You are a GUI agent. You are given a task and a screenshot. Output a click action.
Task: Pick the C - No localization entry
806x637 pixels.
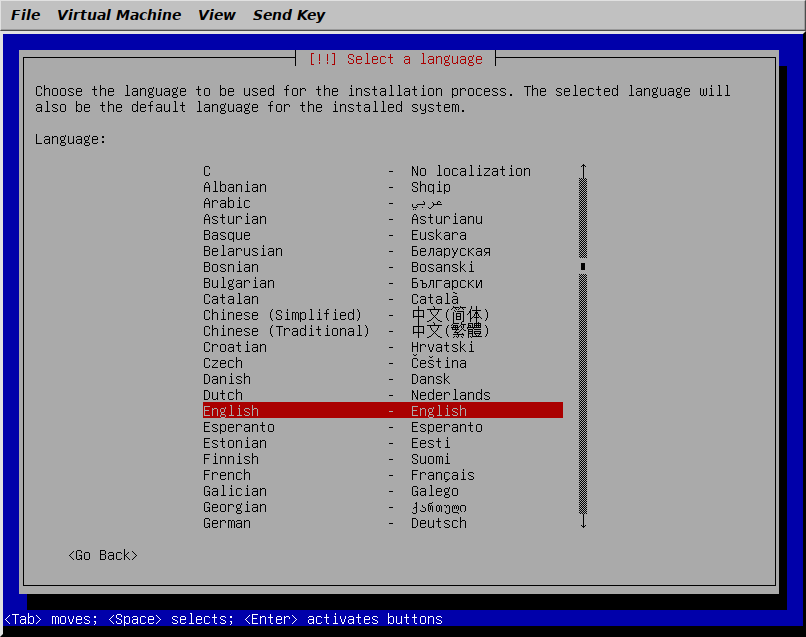pos(230,171)
